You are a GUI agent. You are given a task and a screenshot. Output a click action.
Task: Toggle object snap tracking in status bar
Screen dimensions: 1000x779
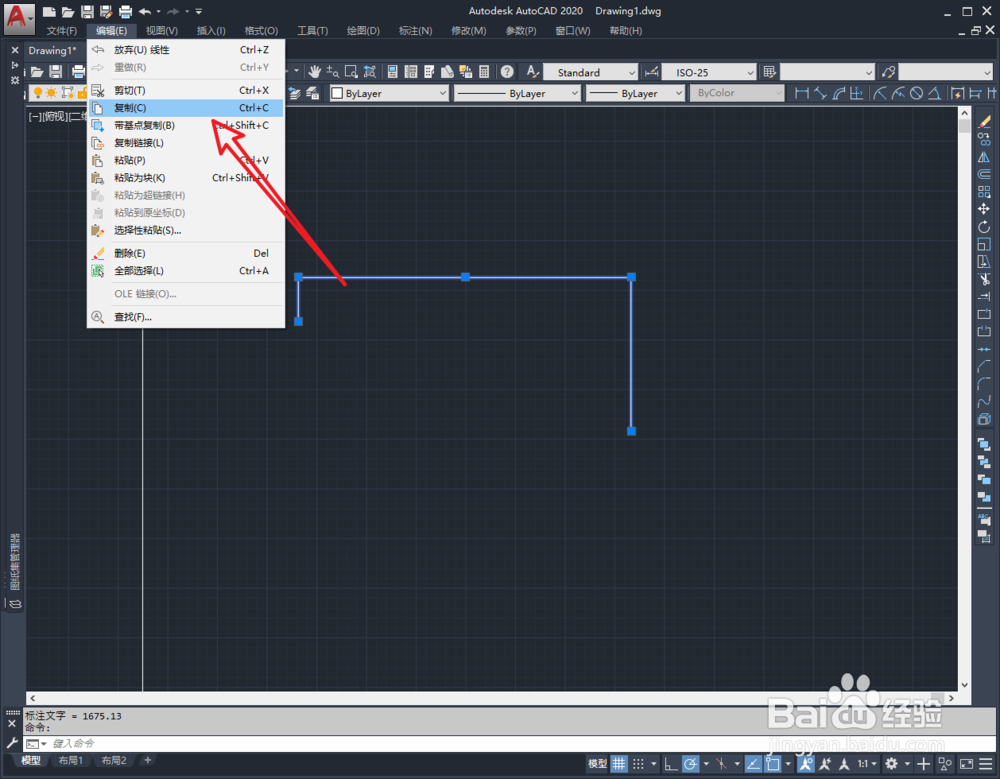click(x=753, y=764)
